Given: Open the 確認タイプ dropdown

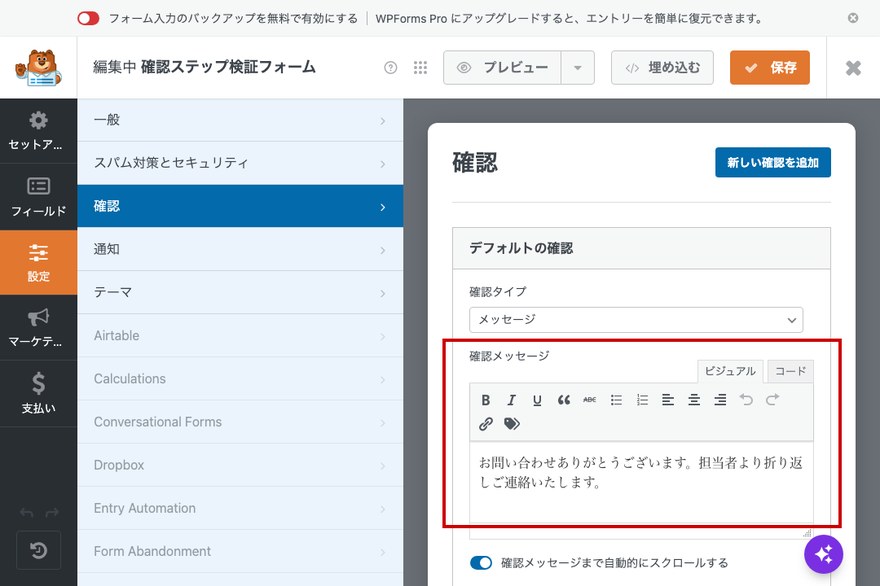Looking at the screenshot, I should 636,320.
